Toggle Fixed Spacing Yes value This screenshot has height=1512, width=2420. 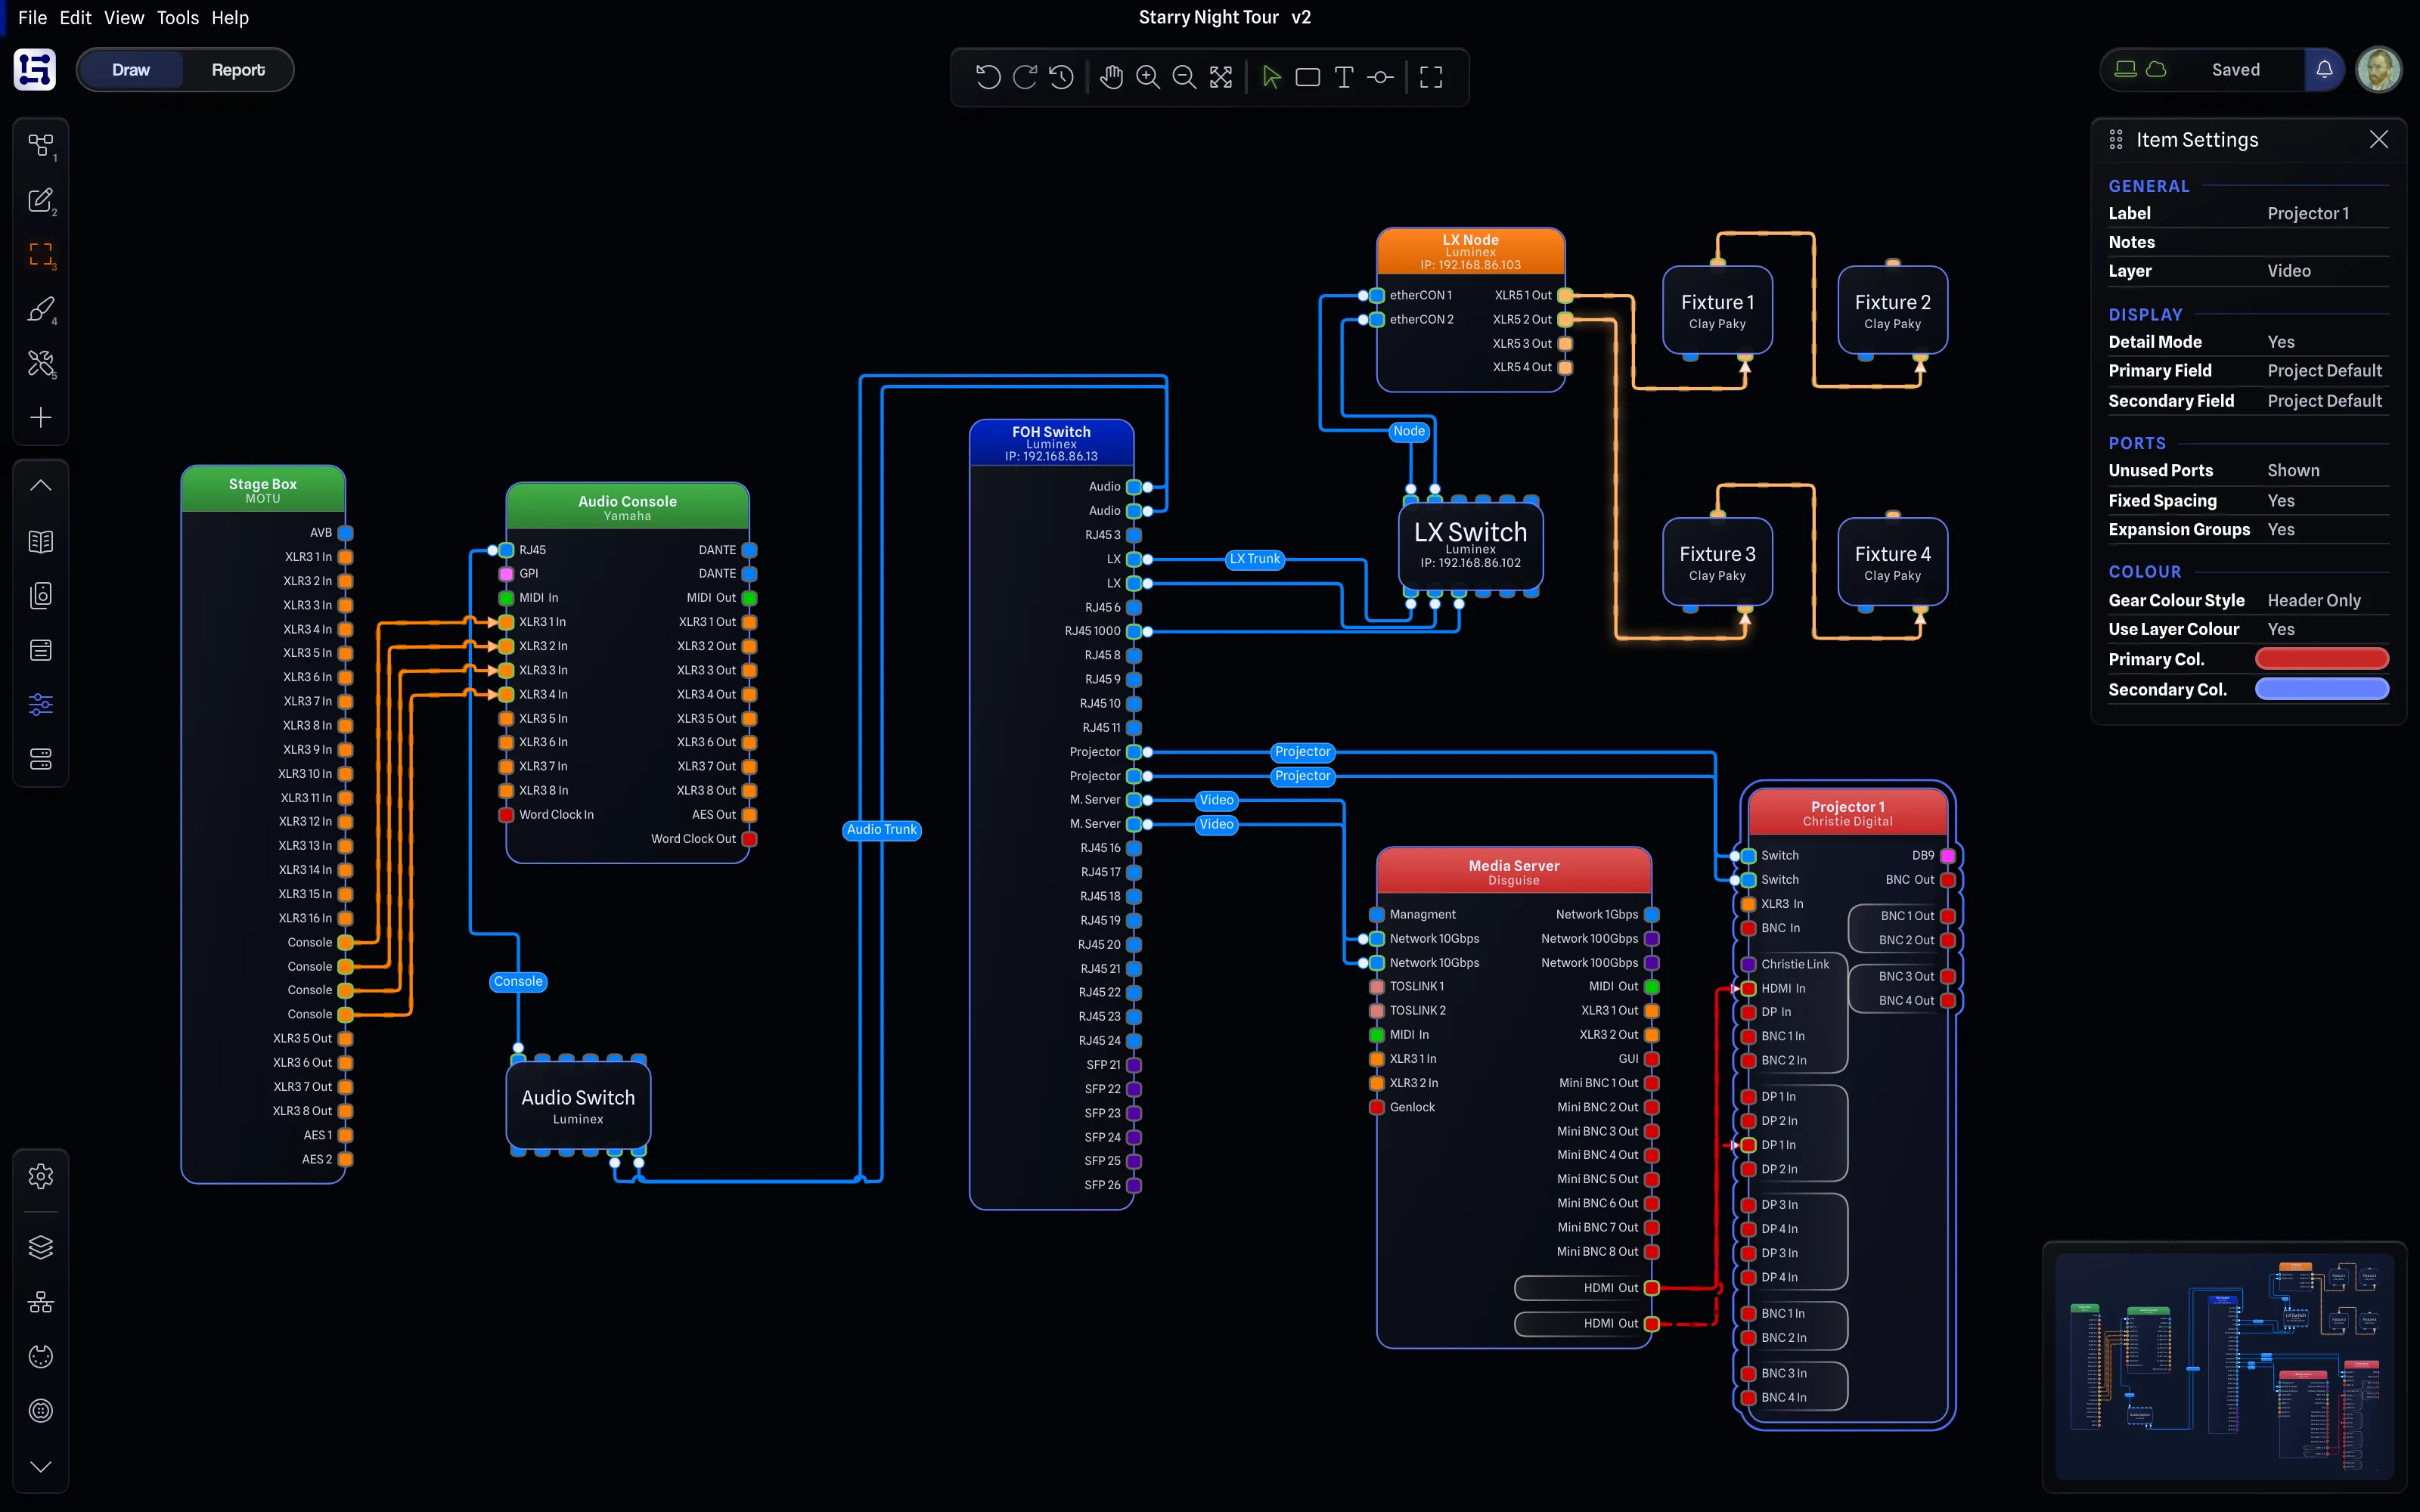[2281, 501]
